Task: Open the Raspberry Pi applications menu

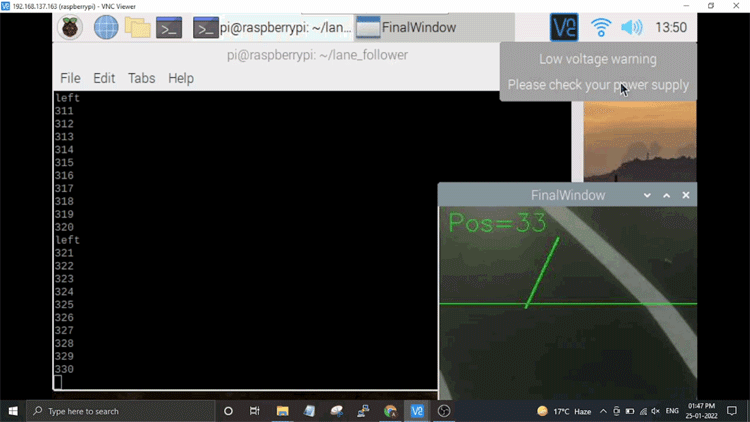Action: [x=71, y=27]
